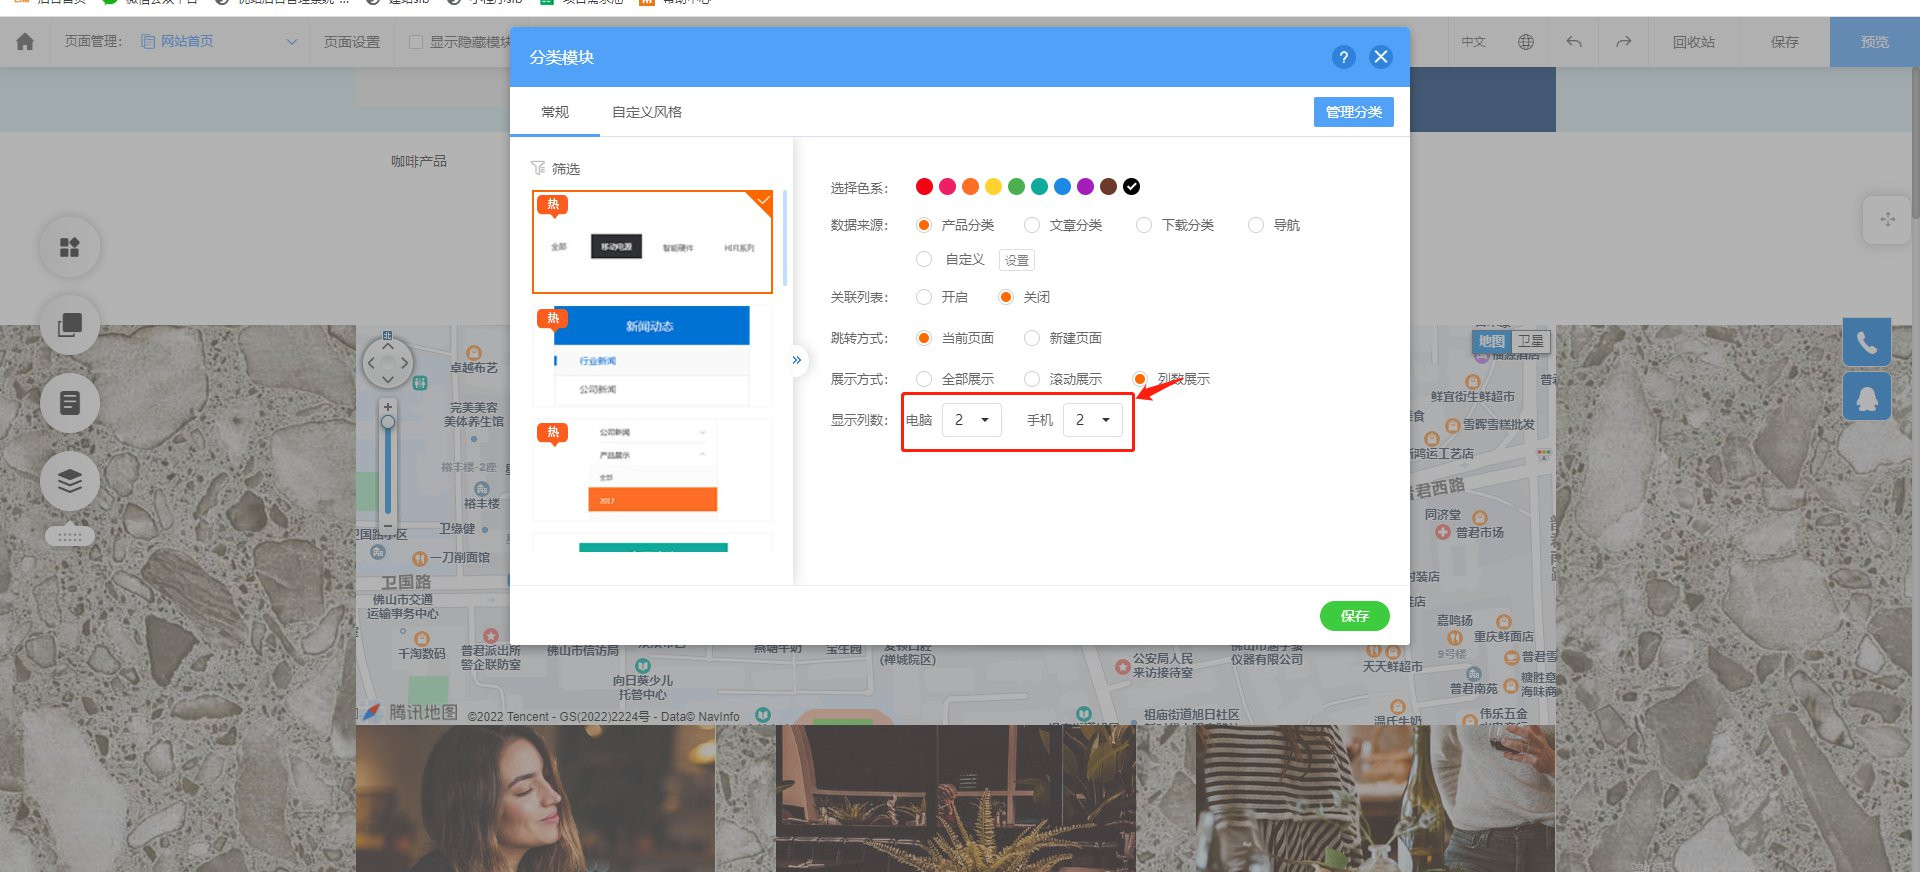The image size is (1920, 872).
Task: Click the layers stack icon in left sidebar
Action: 70,481
